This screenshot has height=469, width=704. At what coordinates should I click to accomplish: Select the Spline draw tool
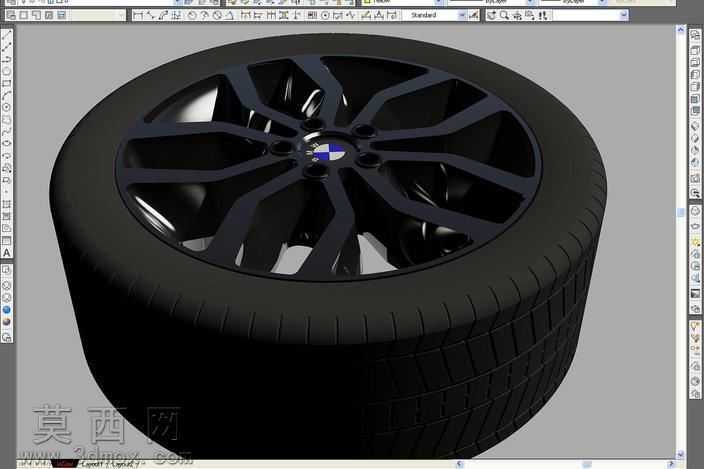[x=7, y=131]
